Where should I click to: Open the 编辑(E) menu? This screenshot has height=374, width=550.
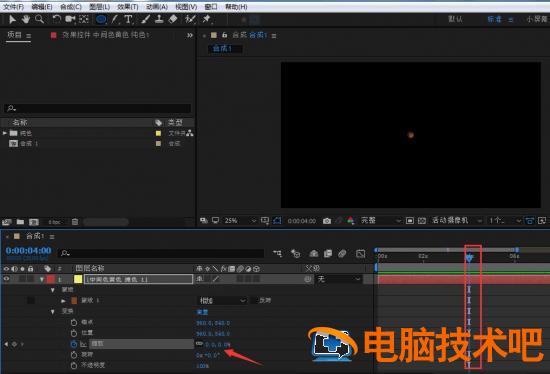[42, 7]
